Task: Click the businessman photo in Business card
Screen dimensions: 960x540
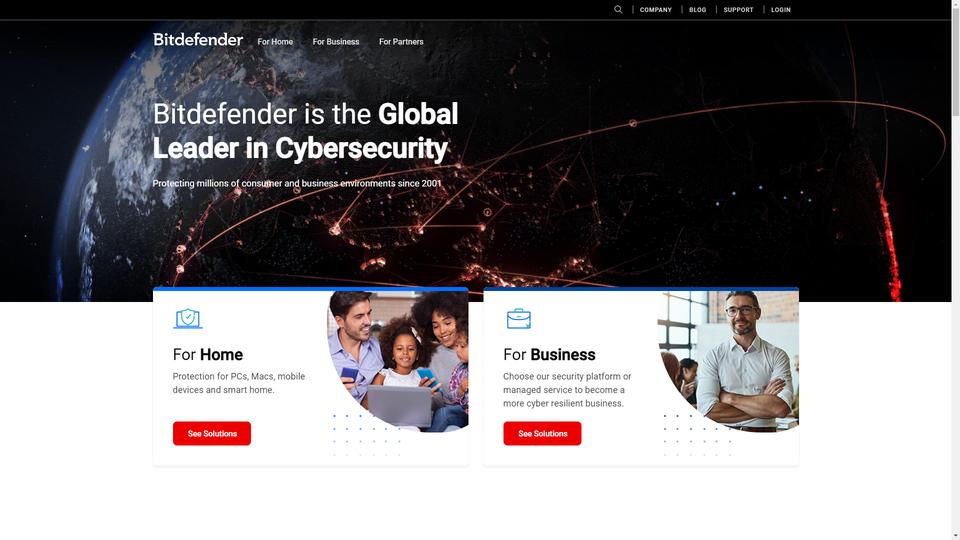Action: pyautogui.click(x=729, y=361)
